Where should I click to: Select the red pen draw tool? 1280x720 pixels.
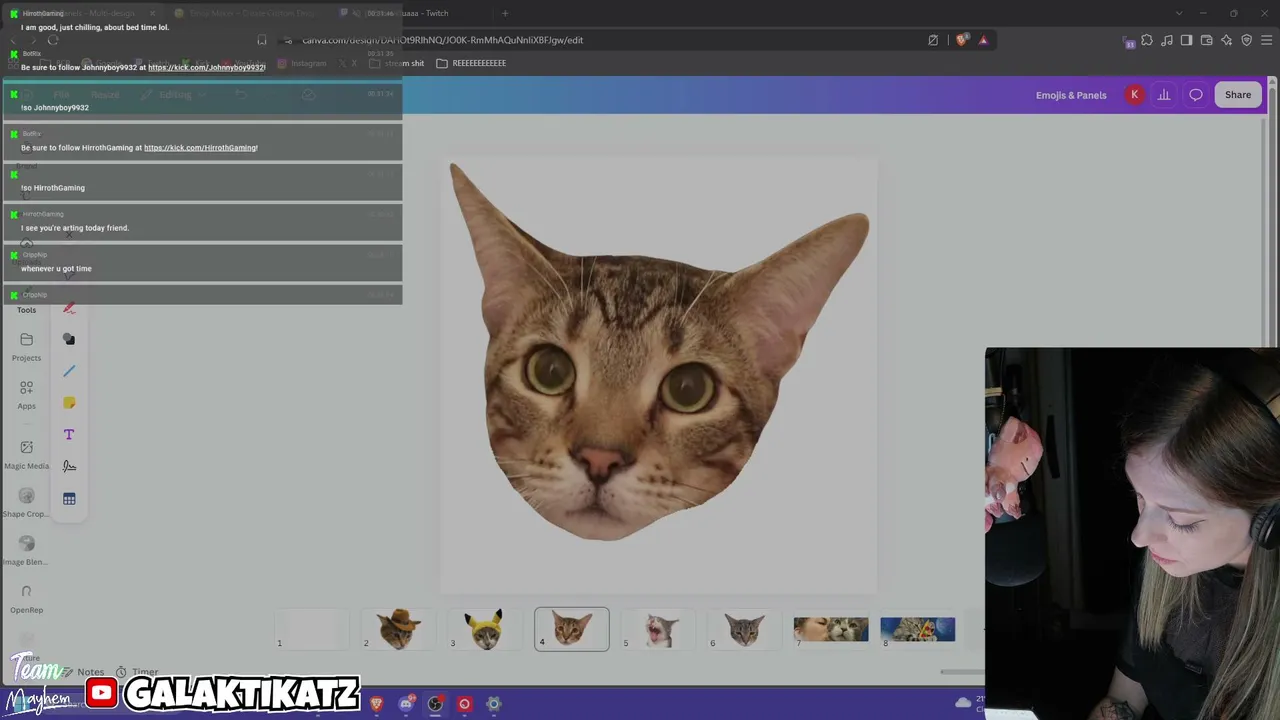click(x=69, y=308)
